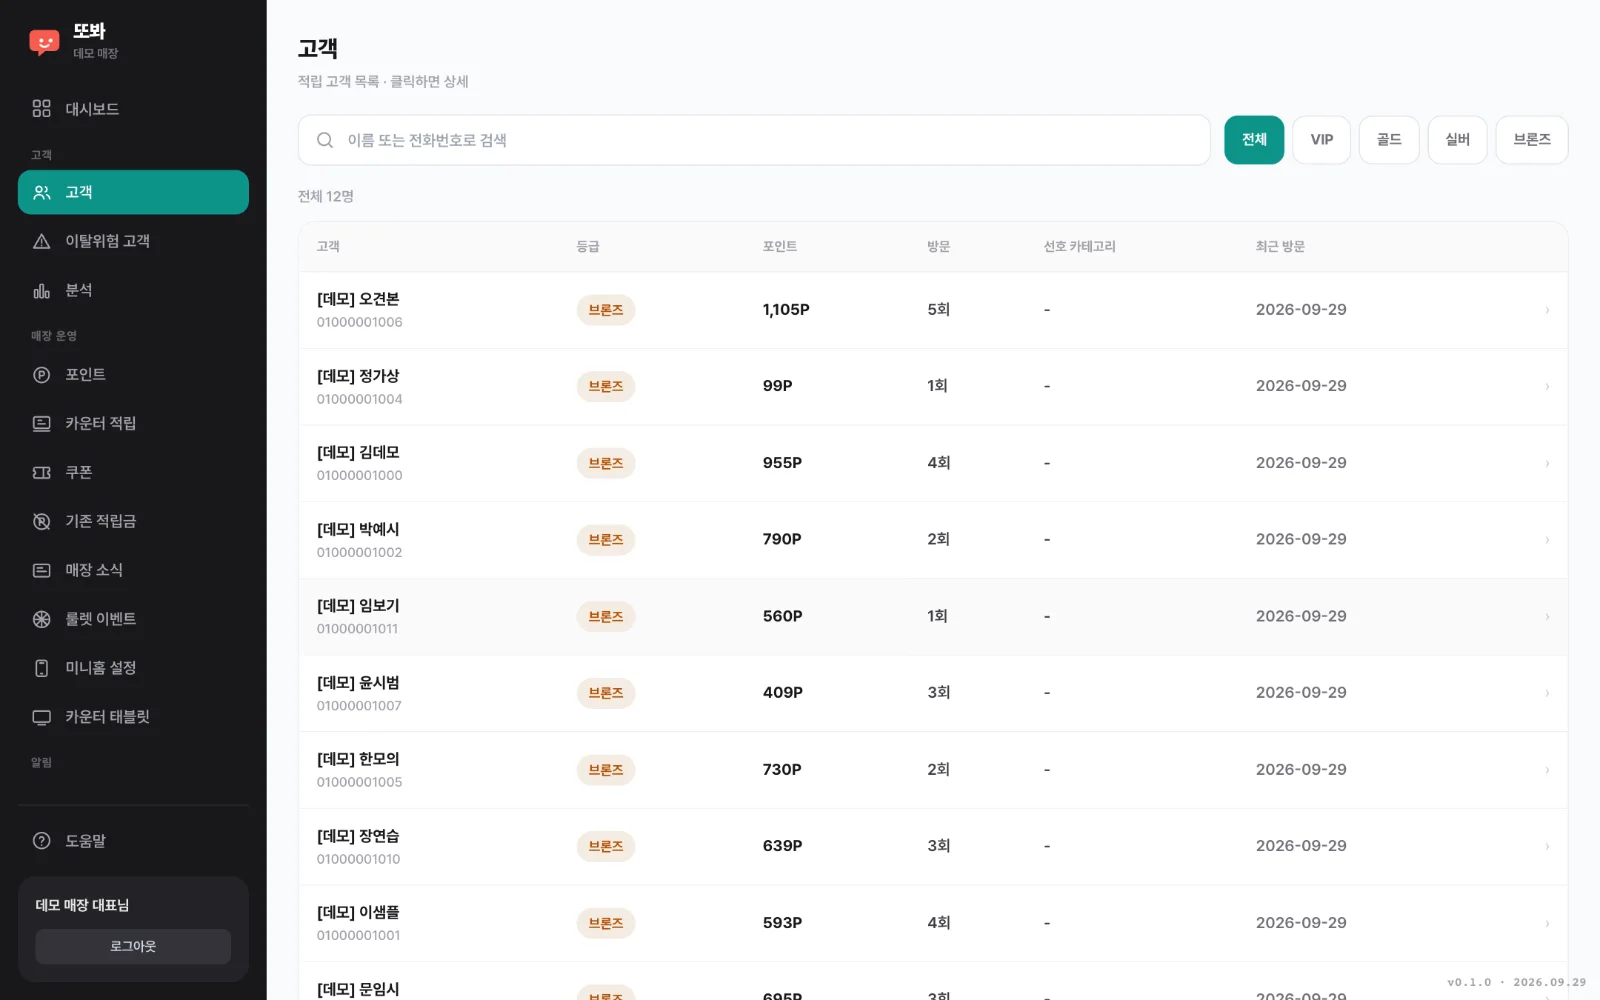Filter customers by 실버 grade
The image size is (1600, 1000).
click(1457, 140)
